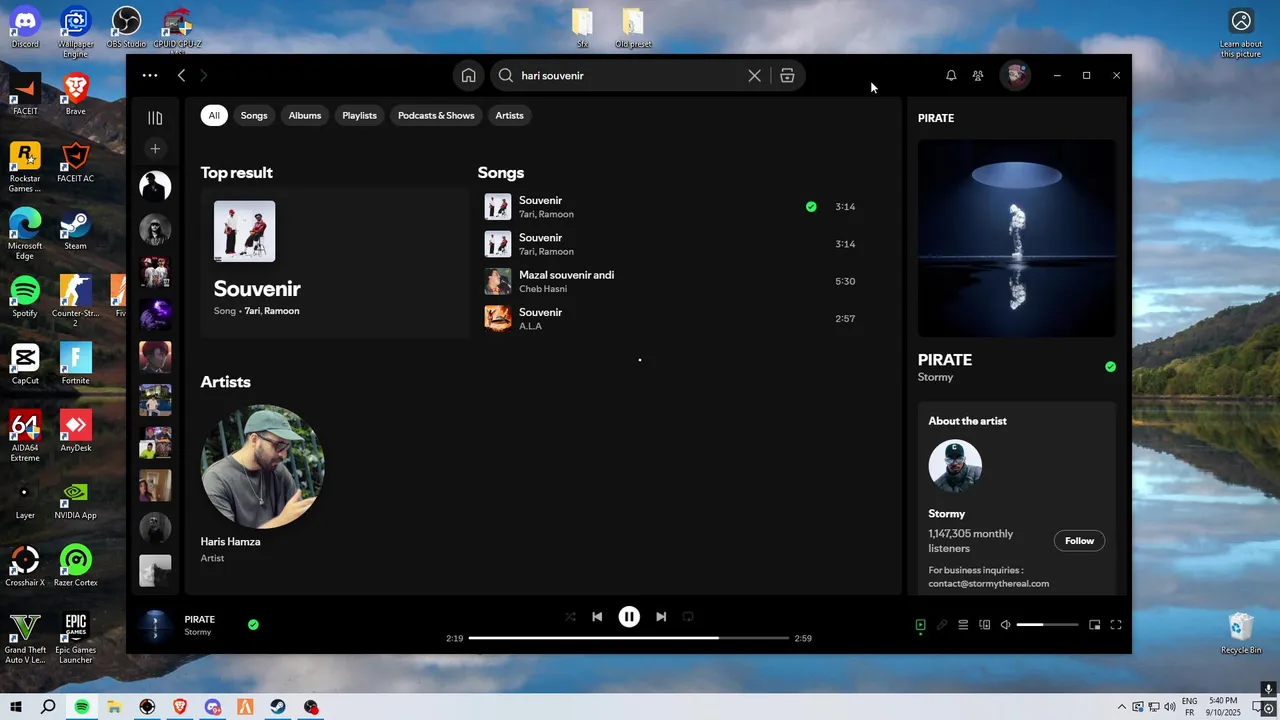Image resolution: width=1280 pixels, height=720 pixels.
Task: Open the Sfx folder on desktop
Action: (582, 28)
